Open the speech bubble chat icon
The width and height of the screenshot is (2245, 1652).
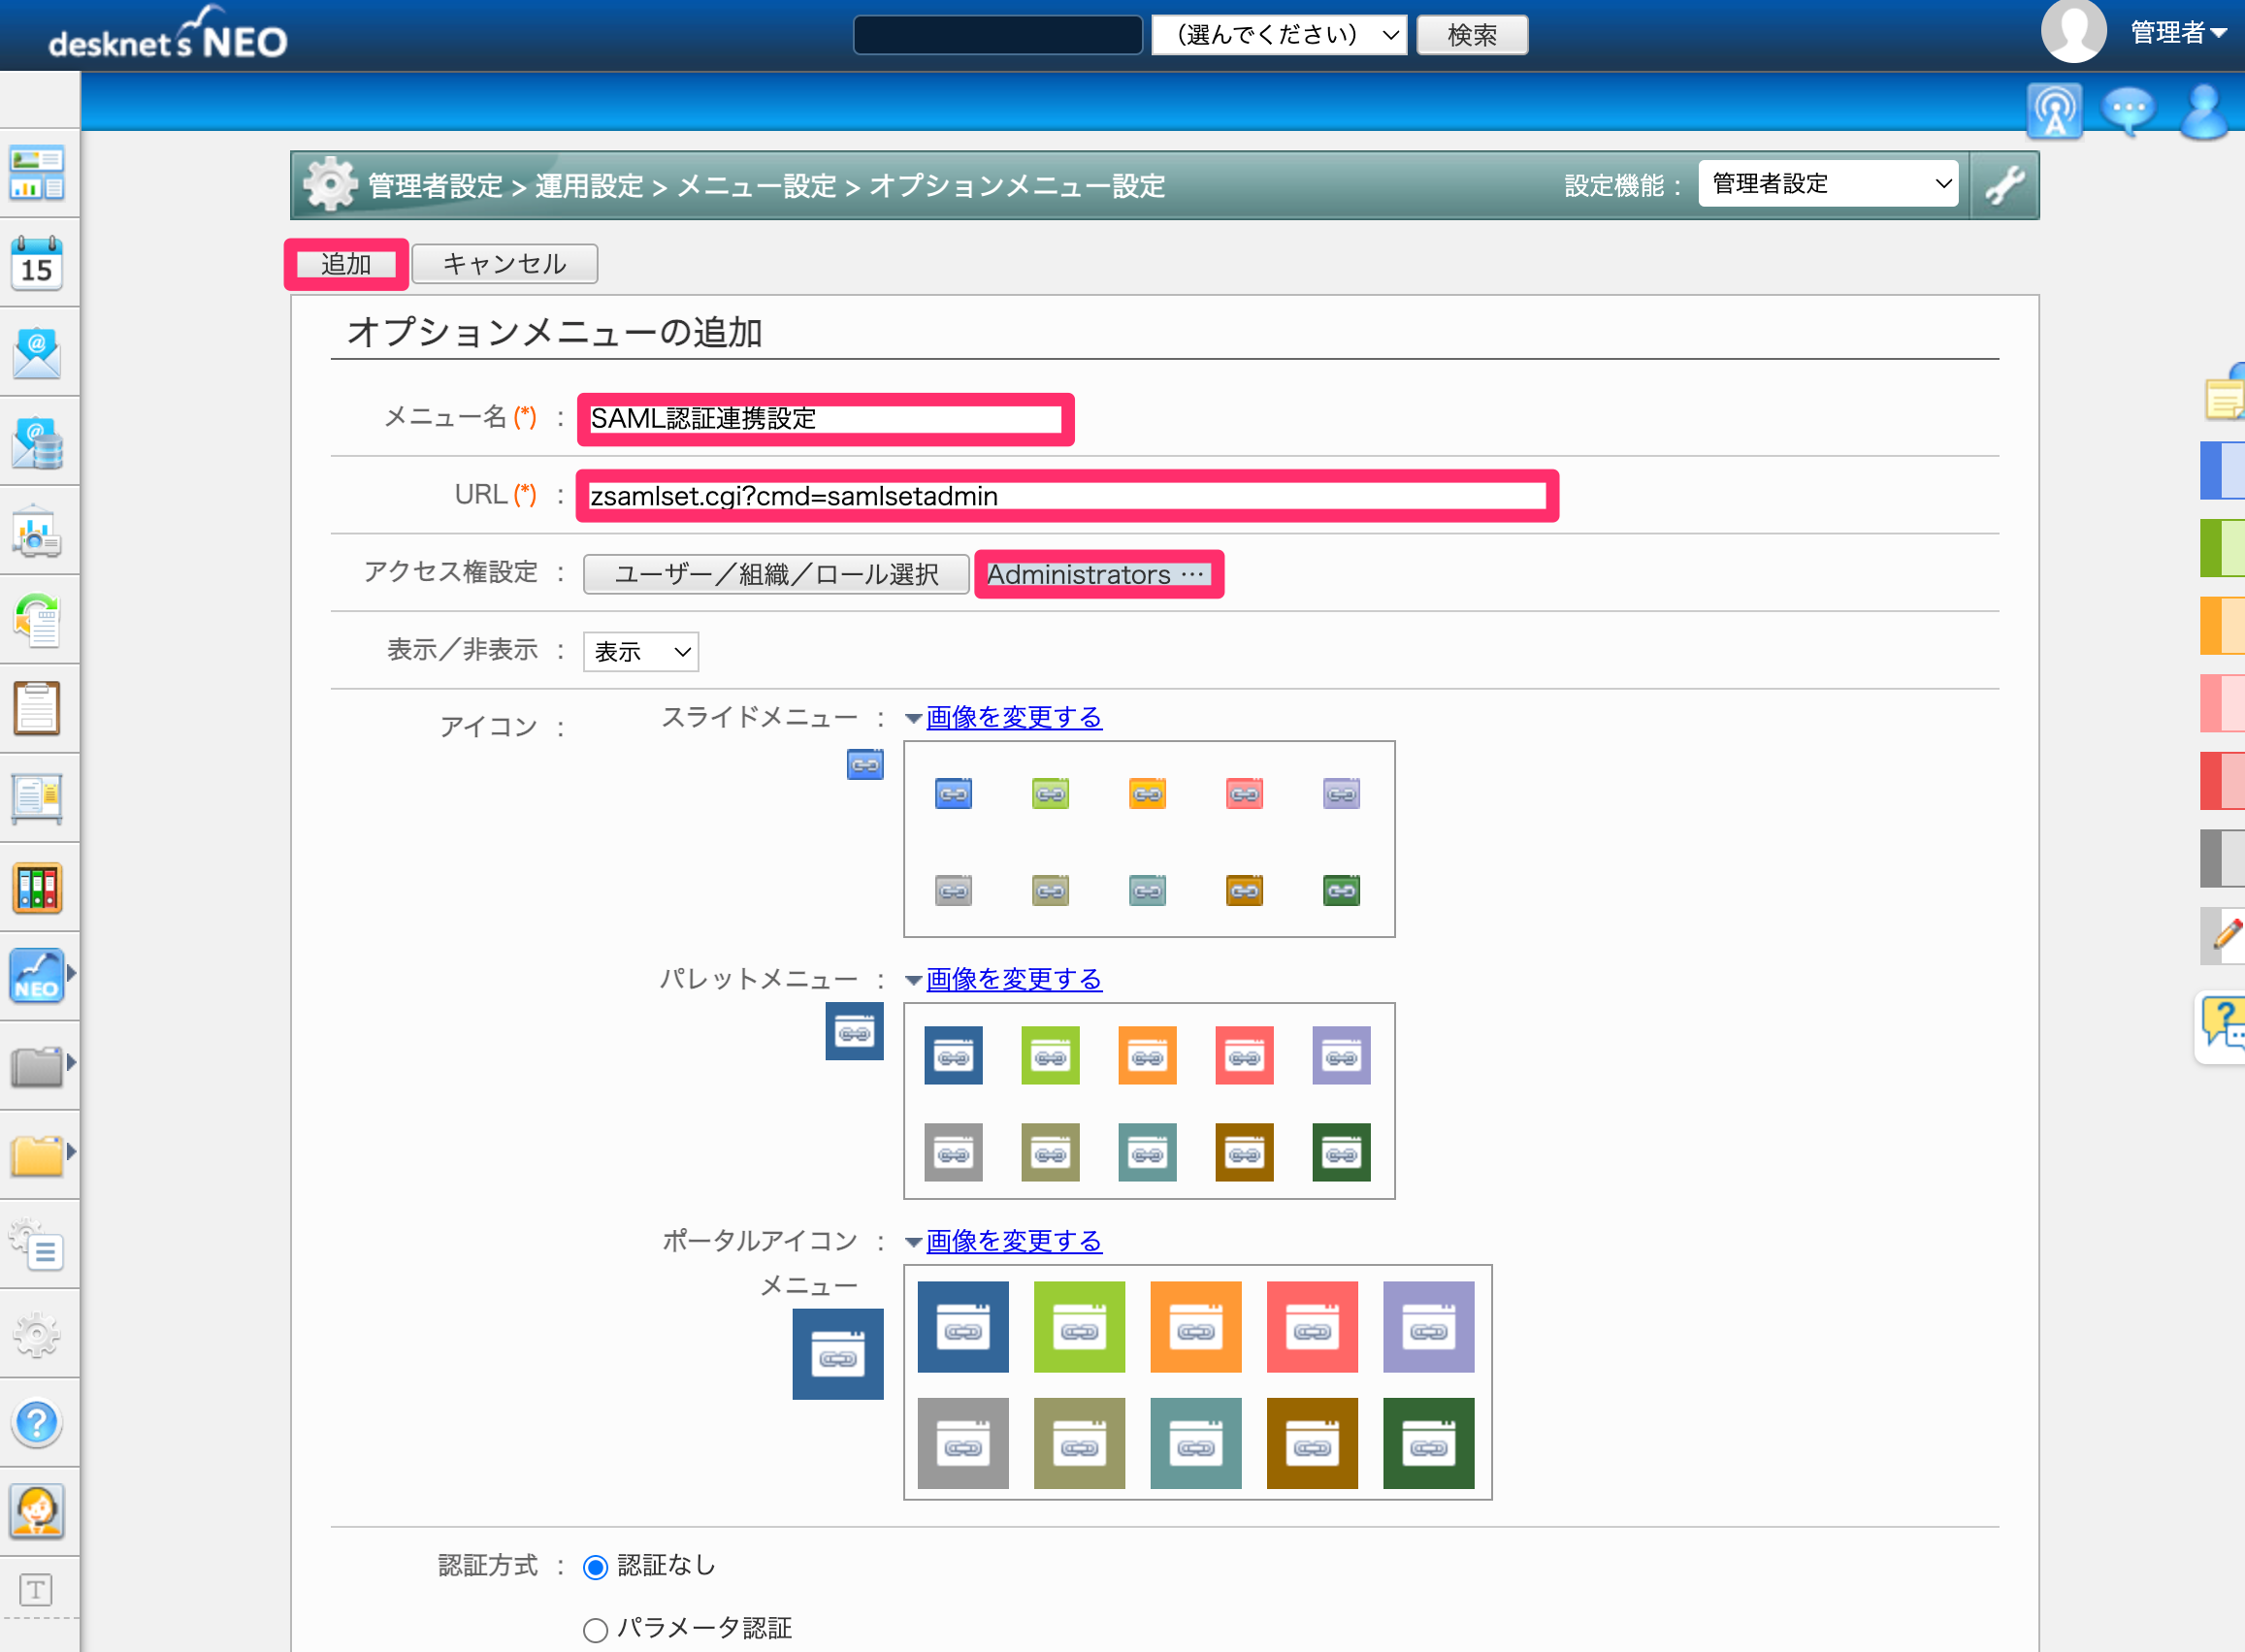(2127, 110)
